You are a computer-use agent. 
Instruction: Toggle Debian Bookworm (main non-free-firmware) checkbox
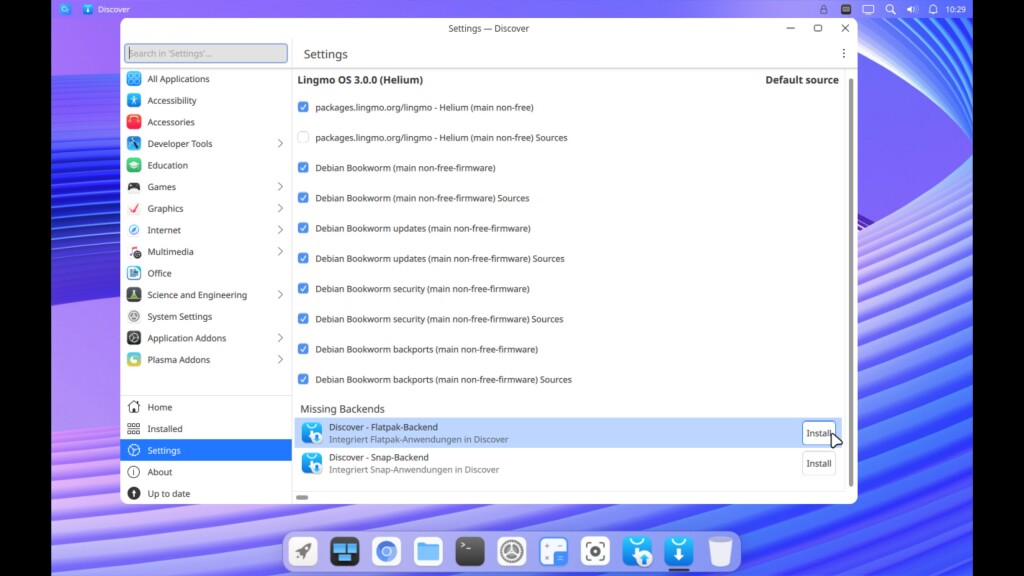(x=303, y=167)
